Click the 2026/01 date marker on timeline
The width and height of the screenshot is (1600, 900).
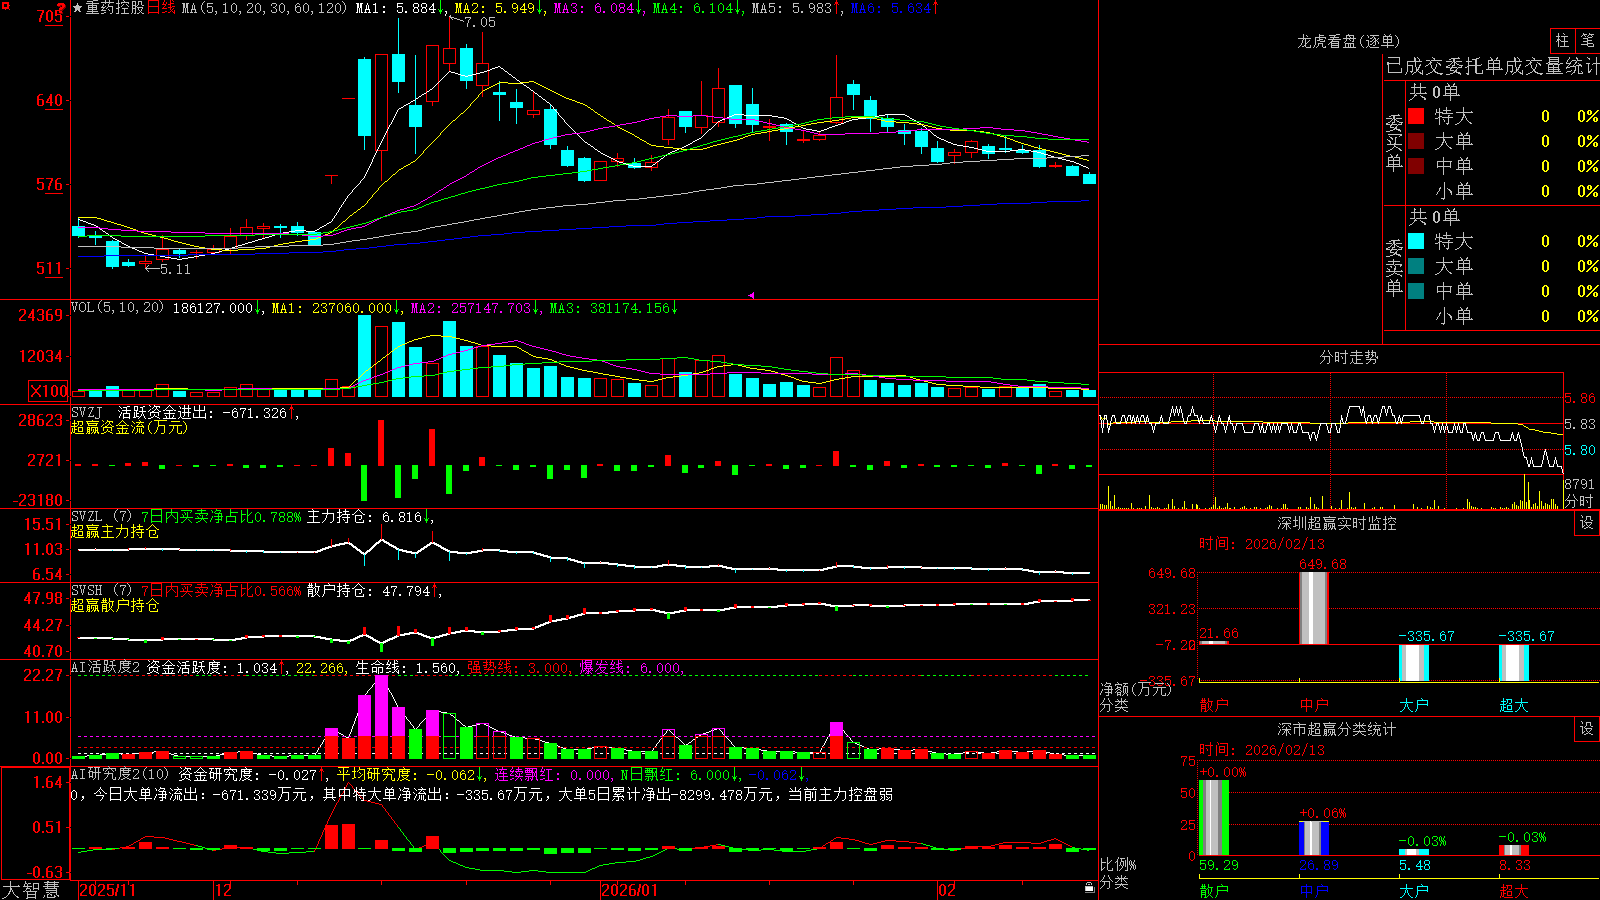(x=629, y=890)
